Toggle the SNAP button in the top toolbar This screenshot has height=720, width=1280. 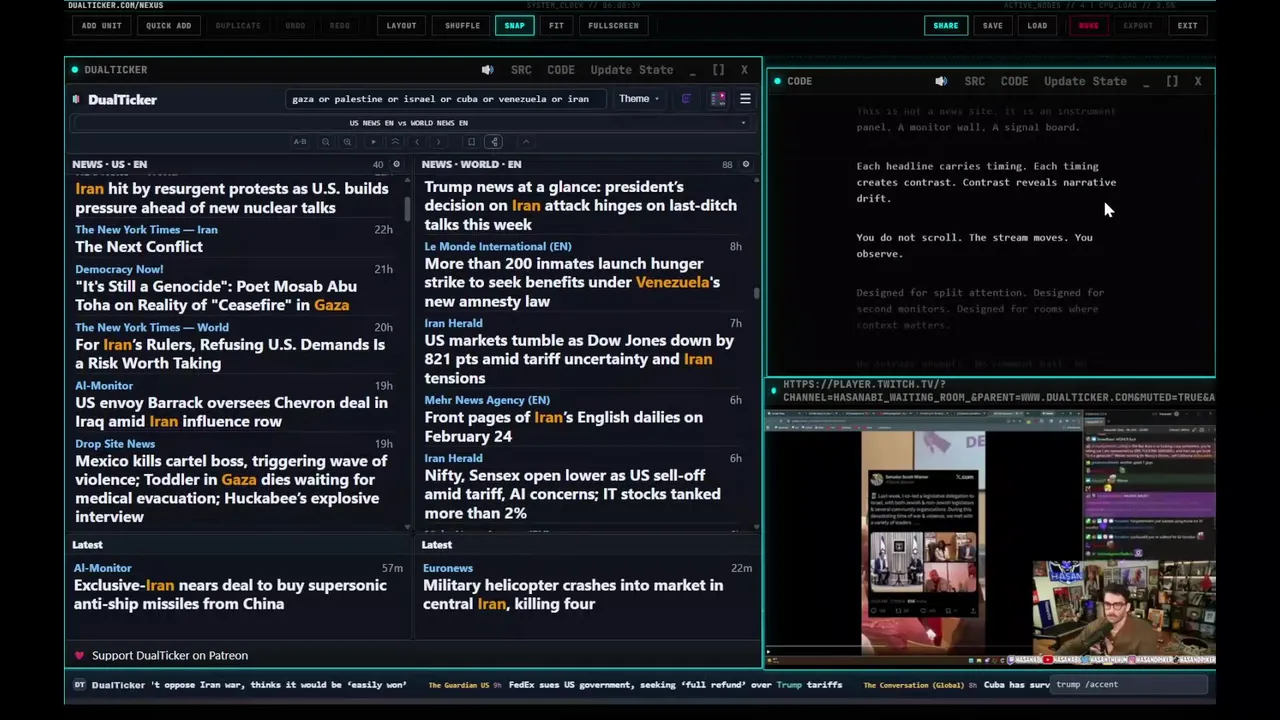point(514,25)
